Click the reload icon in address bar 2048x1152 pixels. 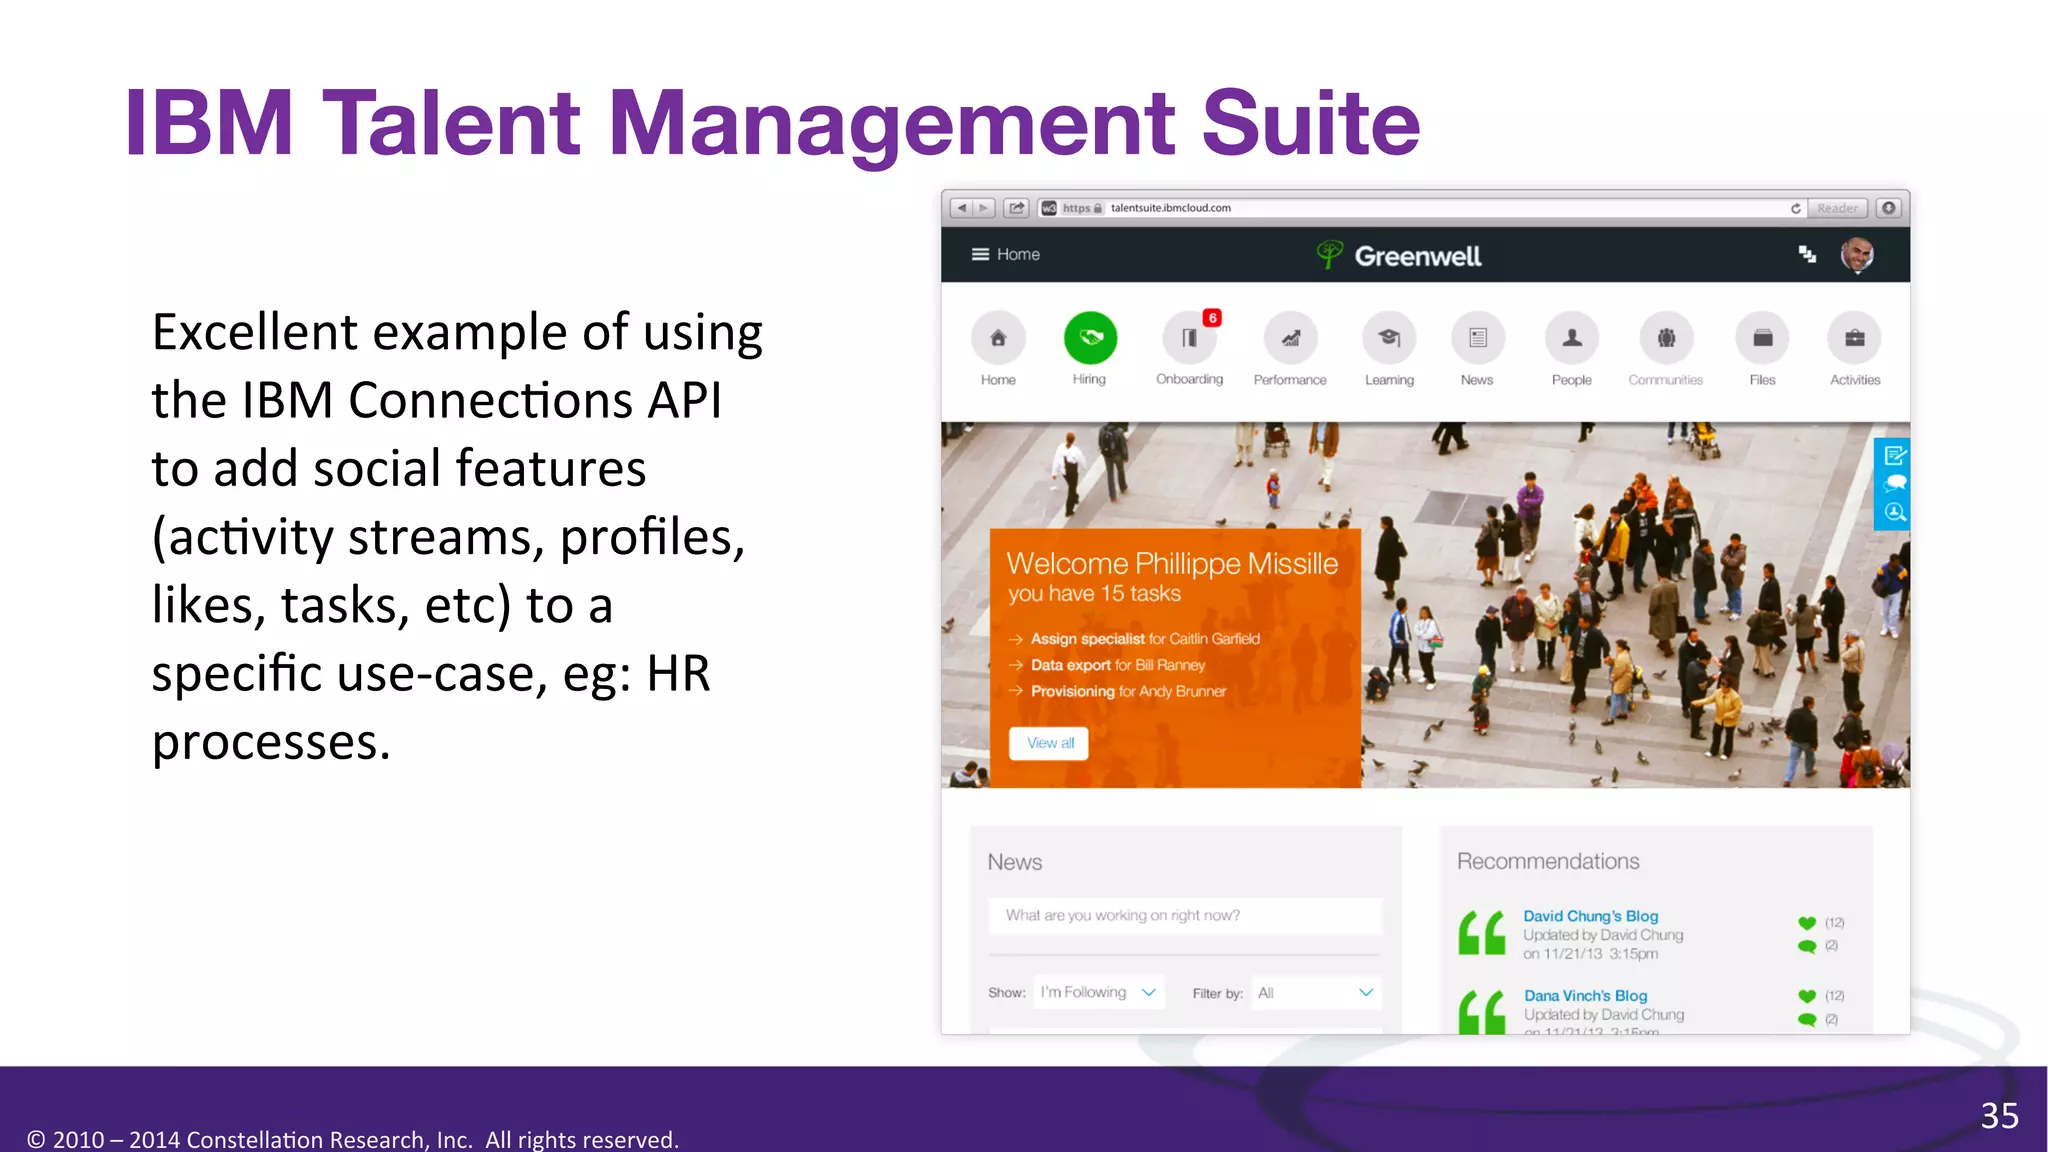1795,208
